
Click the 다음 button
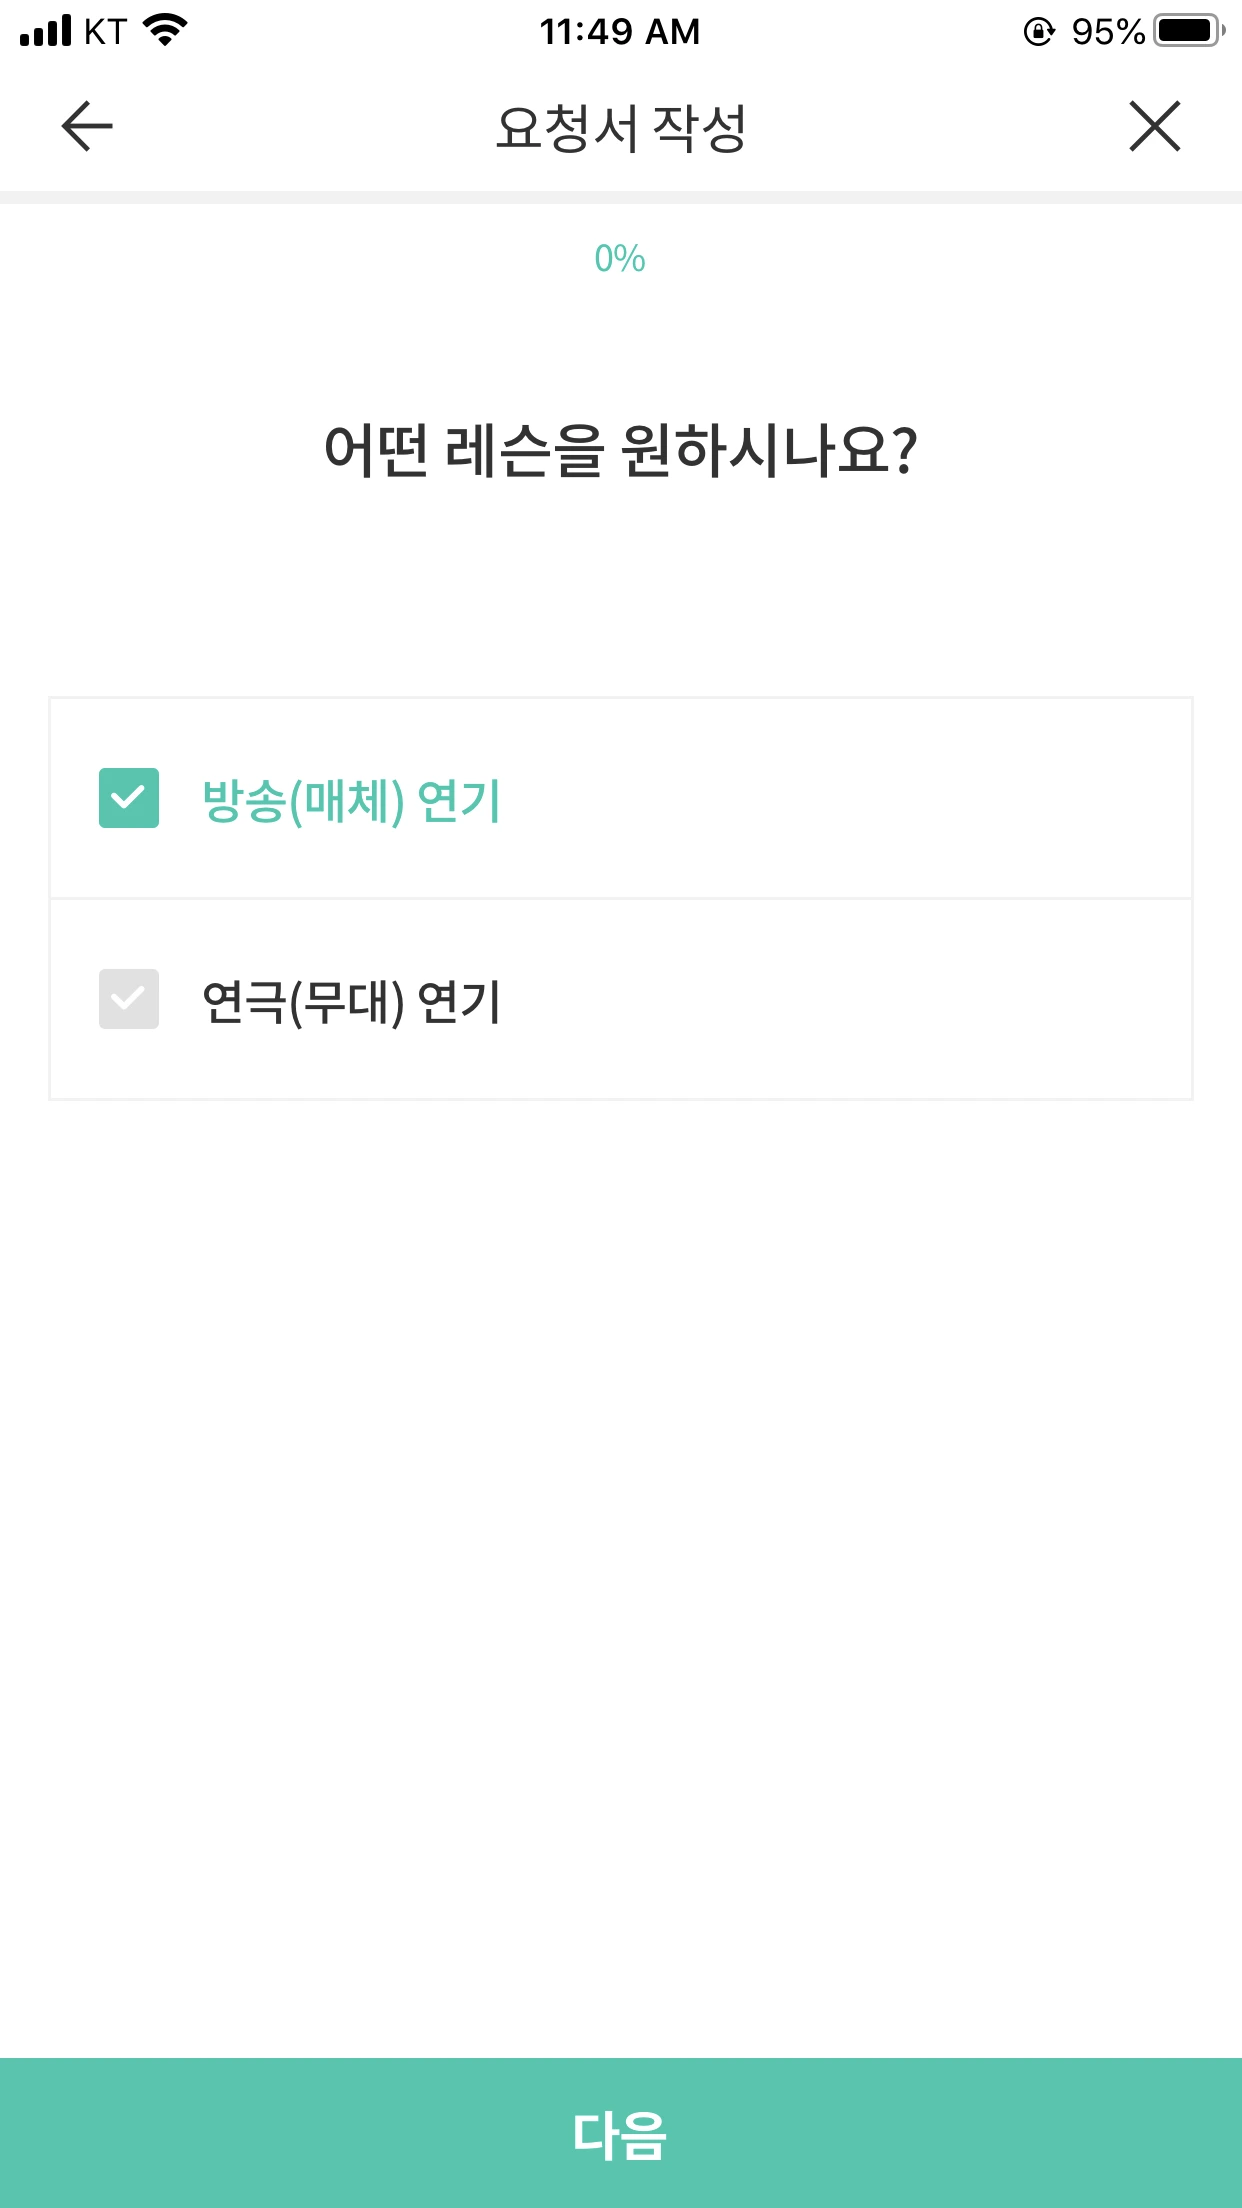click(621, 2133)
